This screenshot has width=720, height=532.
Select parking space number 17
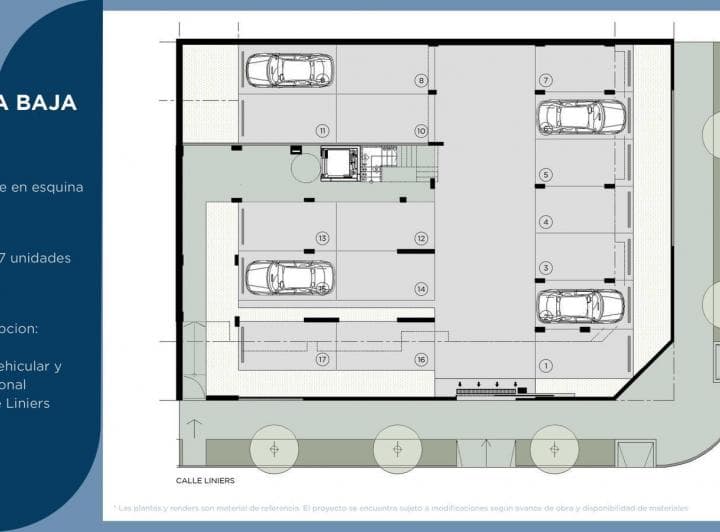click(x=322, y=359)
